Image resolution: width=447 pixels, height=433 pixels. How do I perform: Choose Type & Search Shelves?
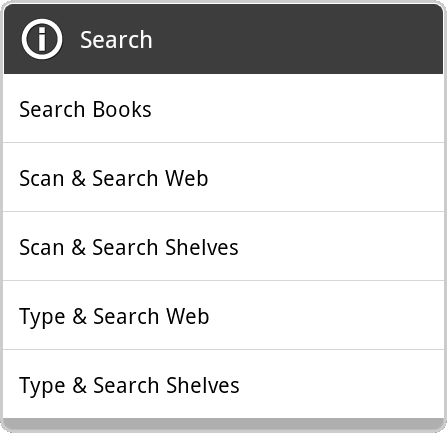223,384
